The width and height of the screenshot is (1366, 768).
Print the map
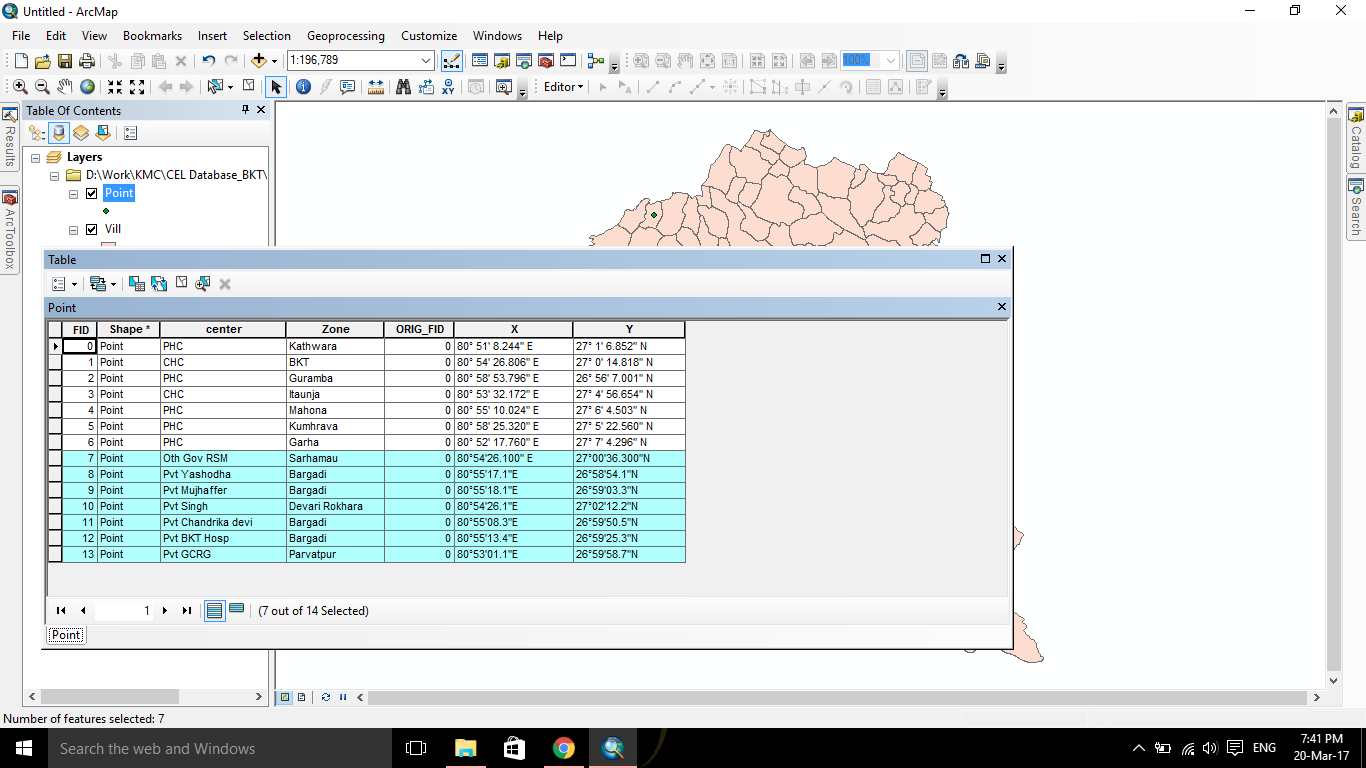87,61
